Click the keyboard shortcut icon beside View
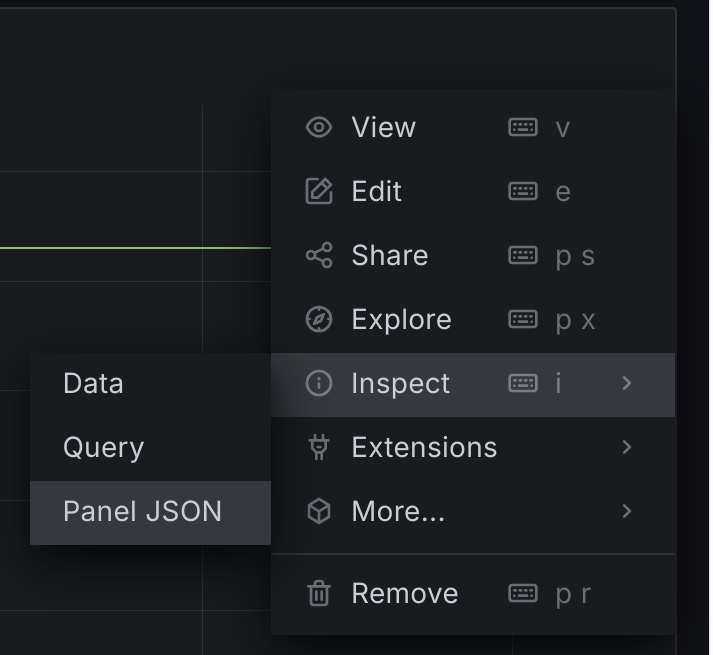 pos(523,127)
